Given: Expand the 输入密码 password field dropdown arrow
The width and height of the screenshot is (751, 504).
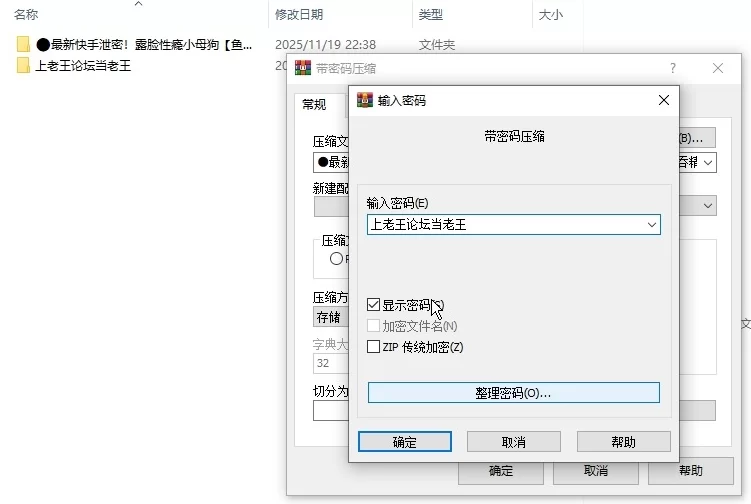Looking at the screenshot, I should (x=652, y=225).
